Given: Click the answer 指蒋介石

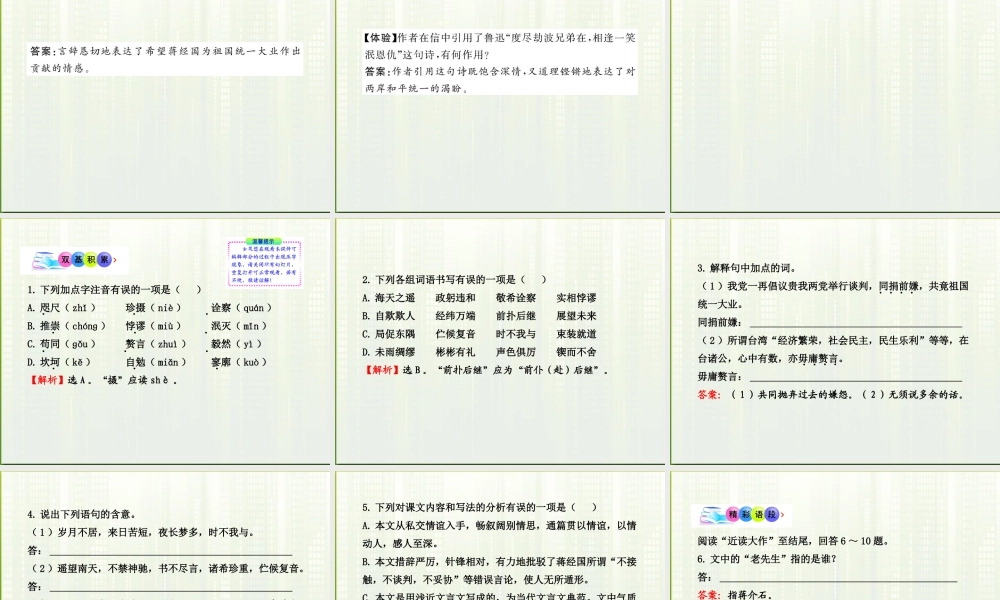Looking at the screenshot, I should click(749, 595).
